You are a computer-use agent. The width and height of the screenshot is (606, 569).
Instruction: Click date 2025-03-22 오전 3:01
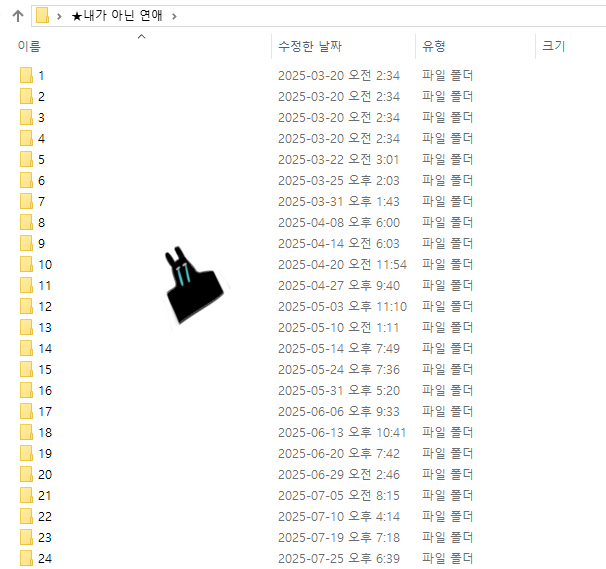pos(339,159)
